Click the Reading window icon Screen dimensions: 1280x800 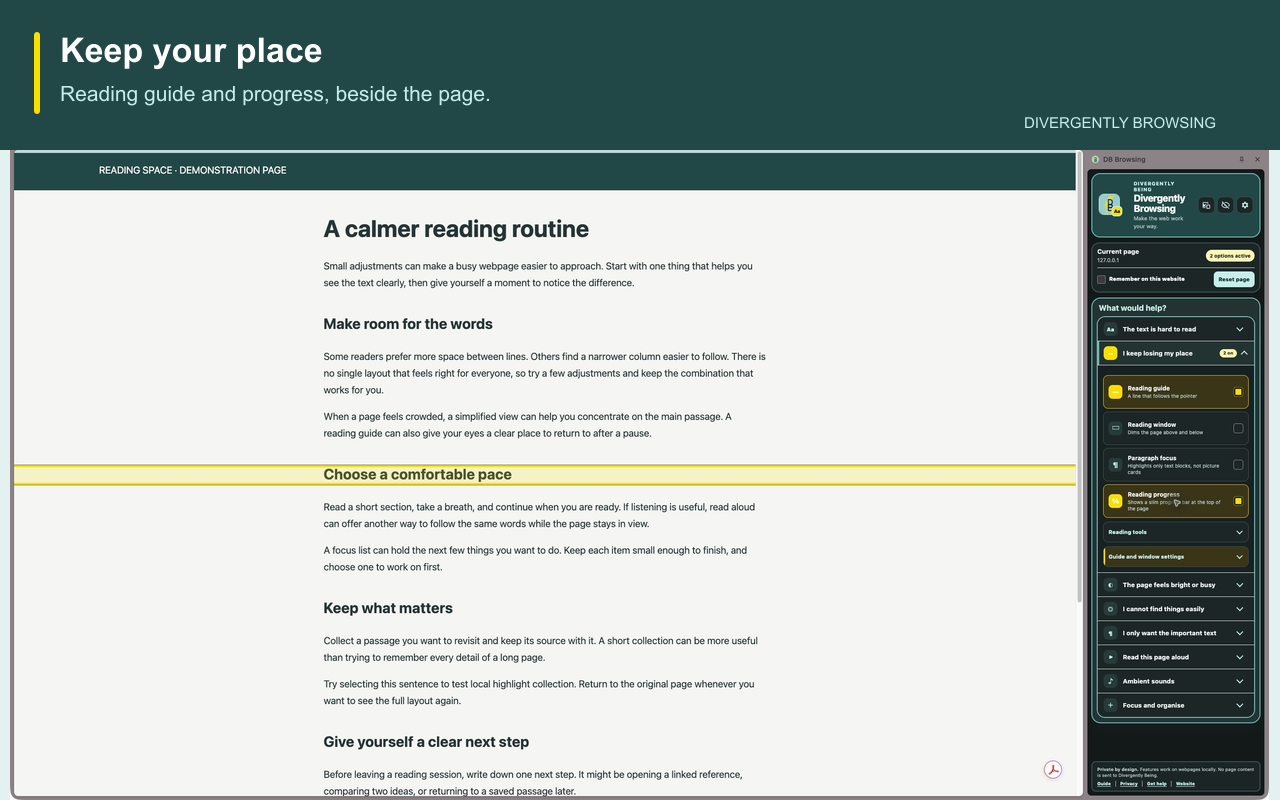[x=1116, y=428]
